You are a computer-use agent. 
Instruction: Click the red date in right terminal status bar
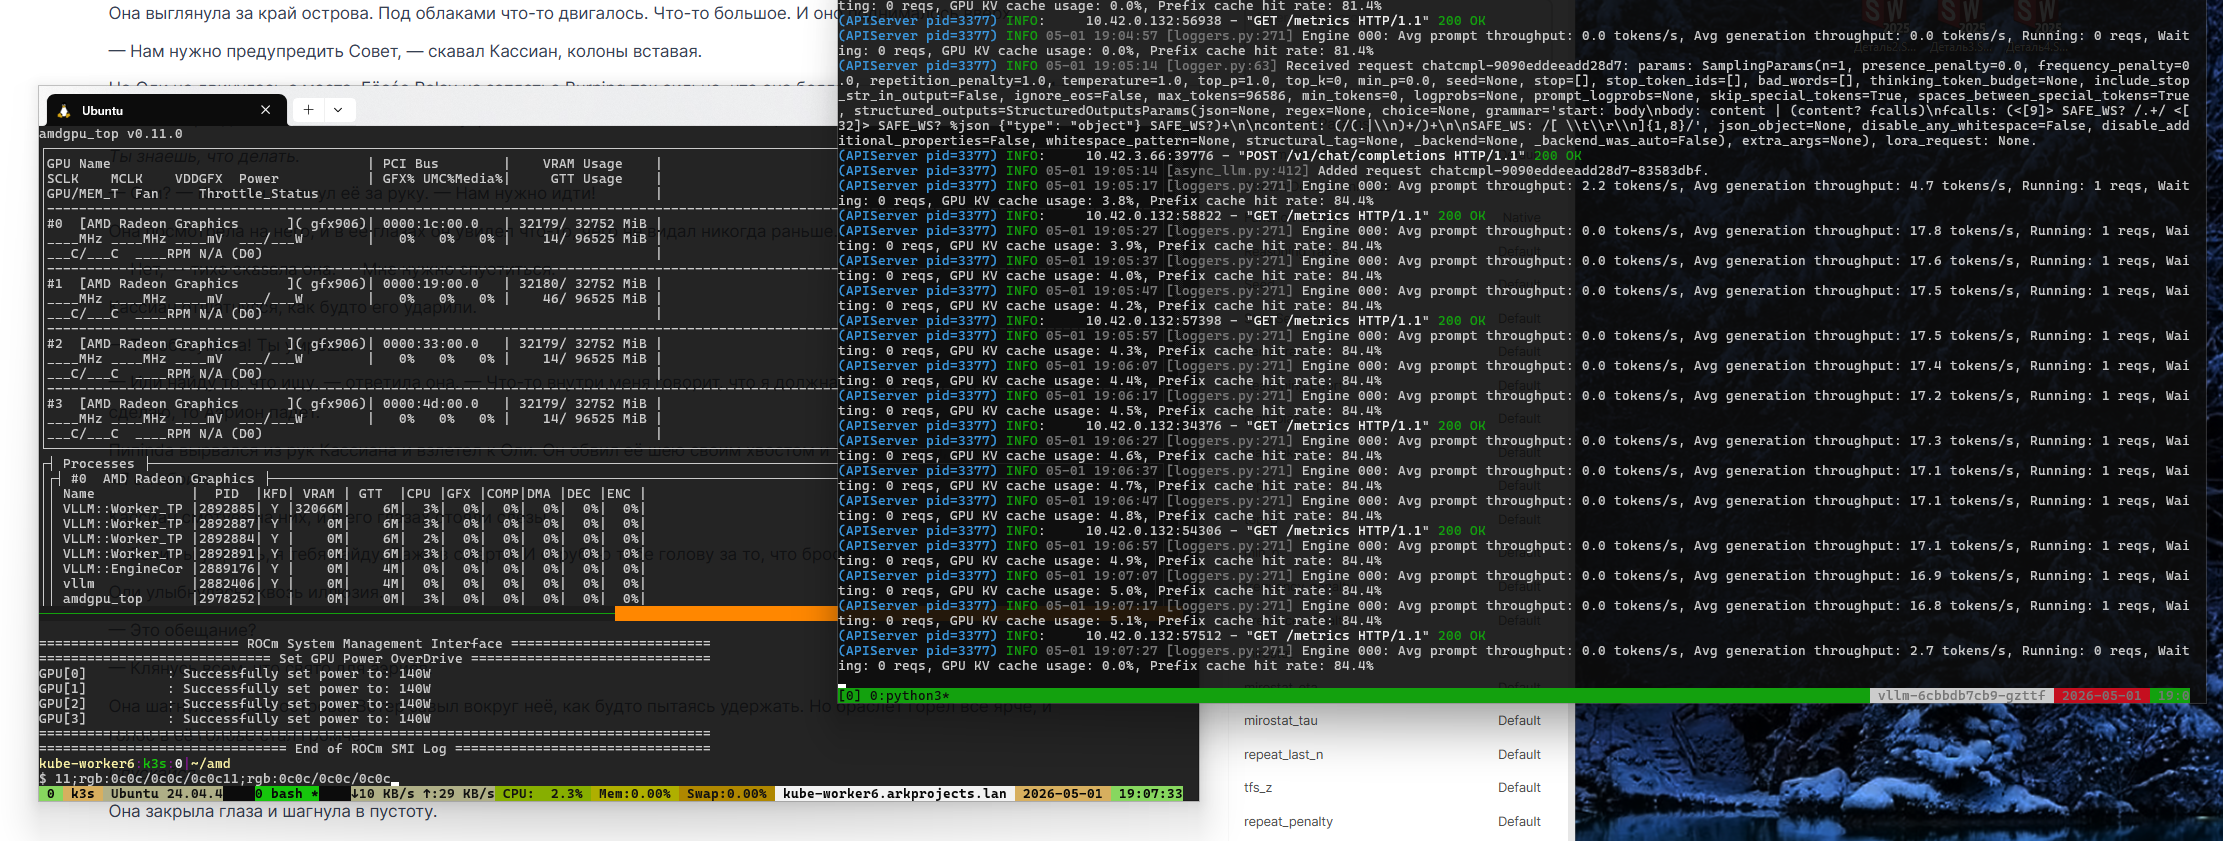(2102, 696)
